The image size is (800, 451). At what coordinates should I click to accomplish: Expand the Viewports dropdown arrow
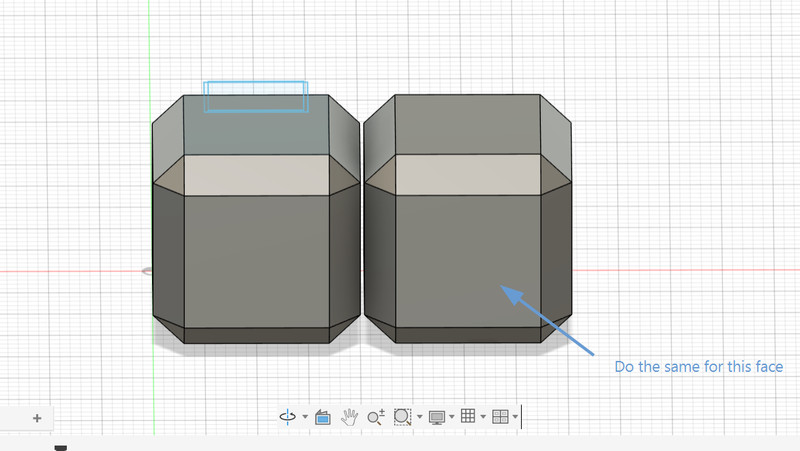[x=515, y=417]
